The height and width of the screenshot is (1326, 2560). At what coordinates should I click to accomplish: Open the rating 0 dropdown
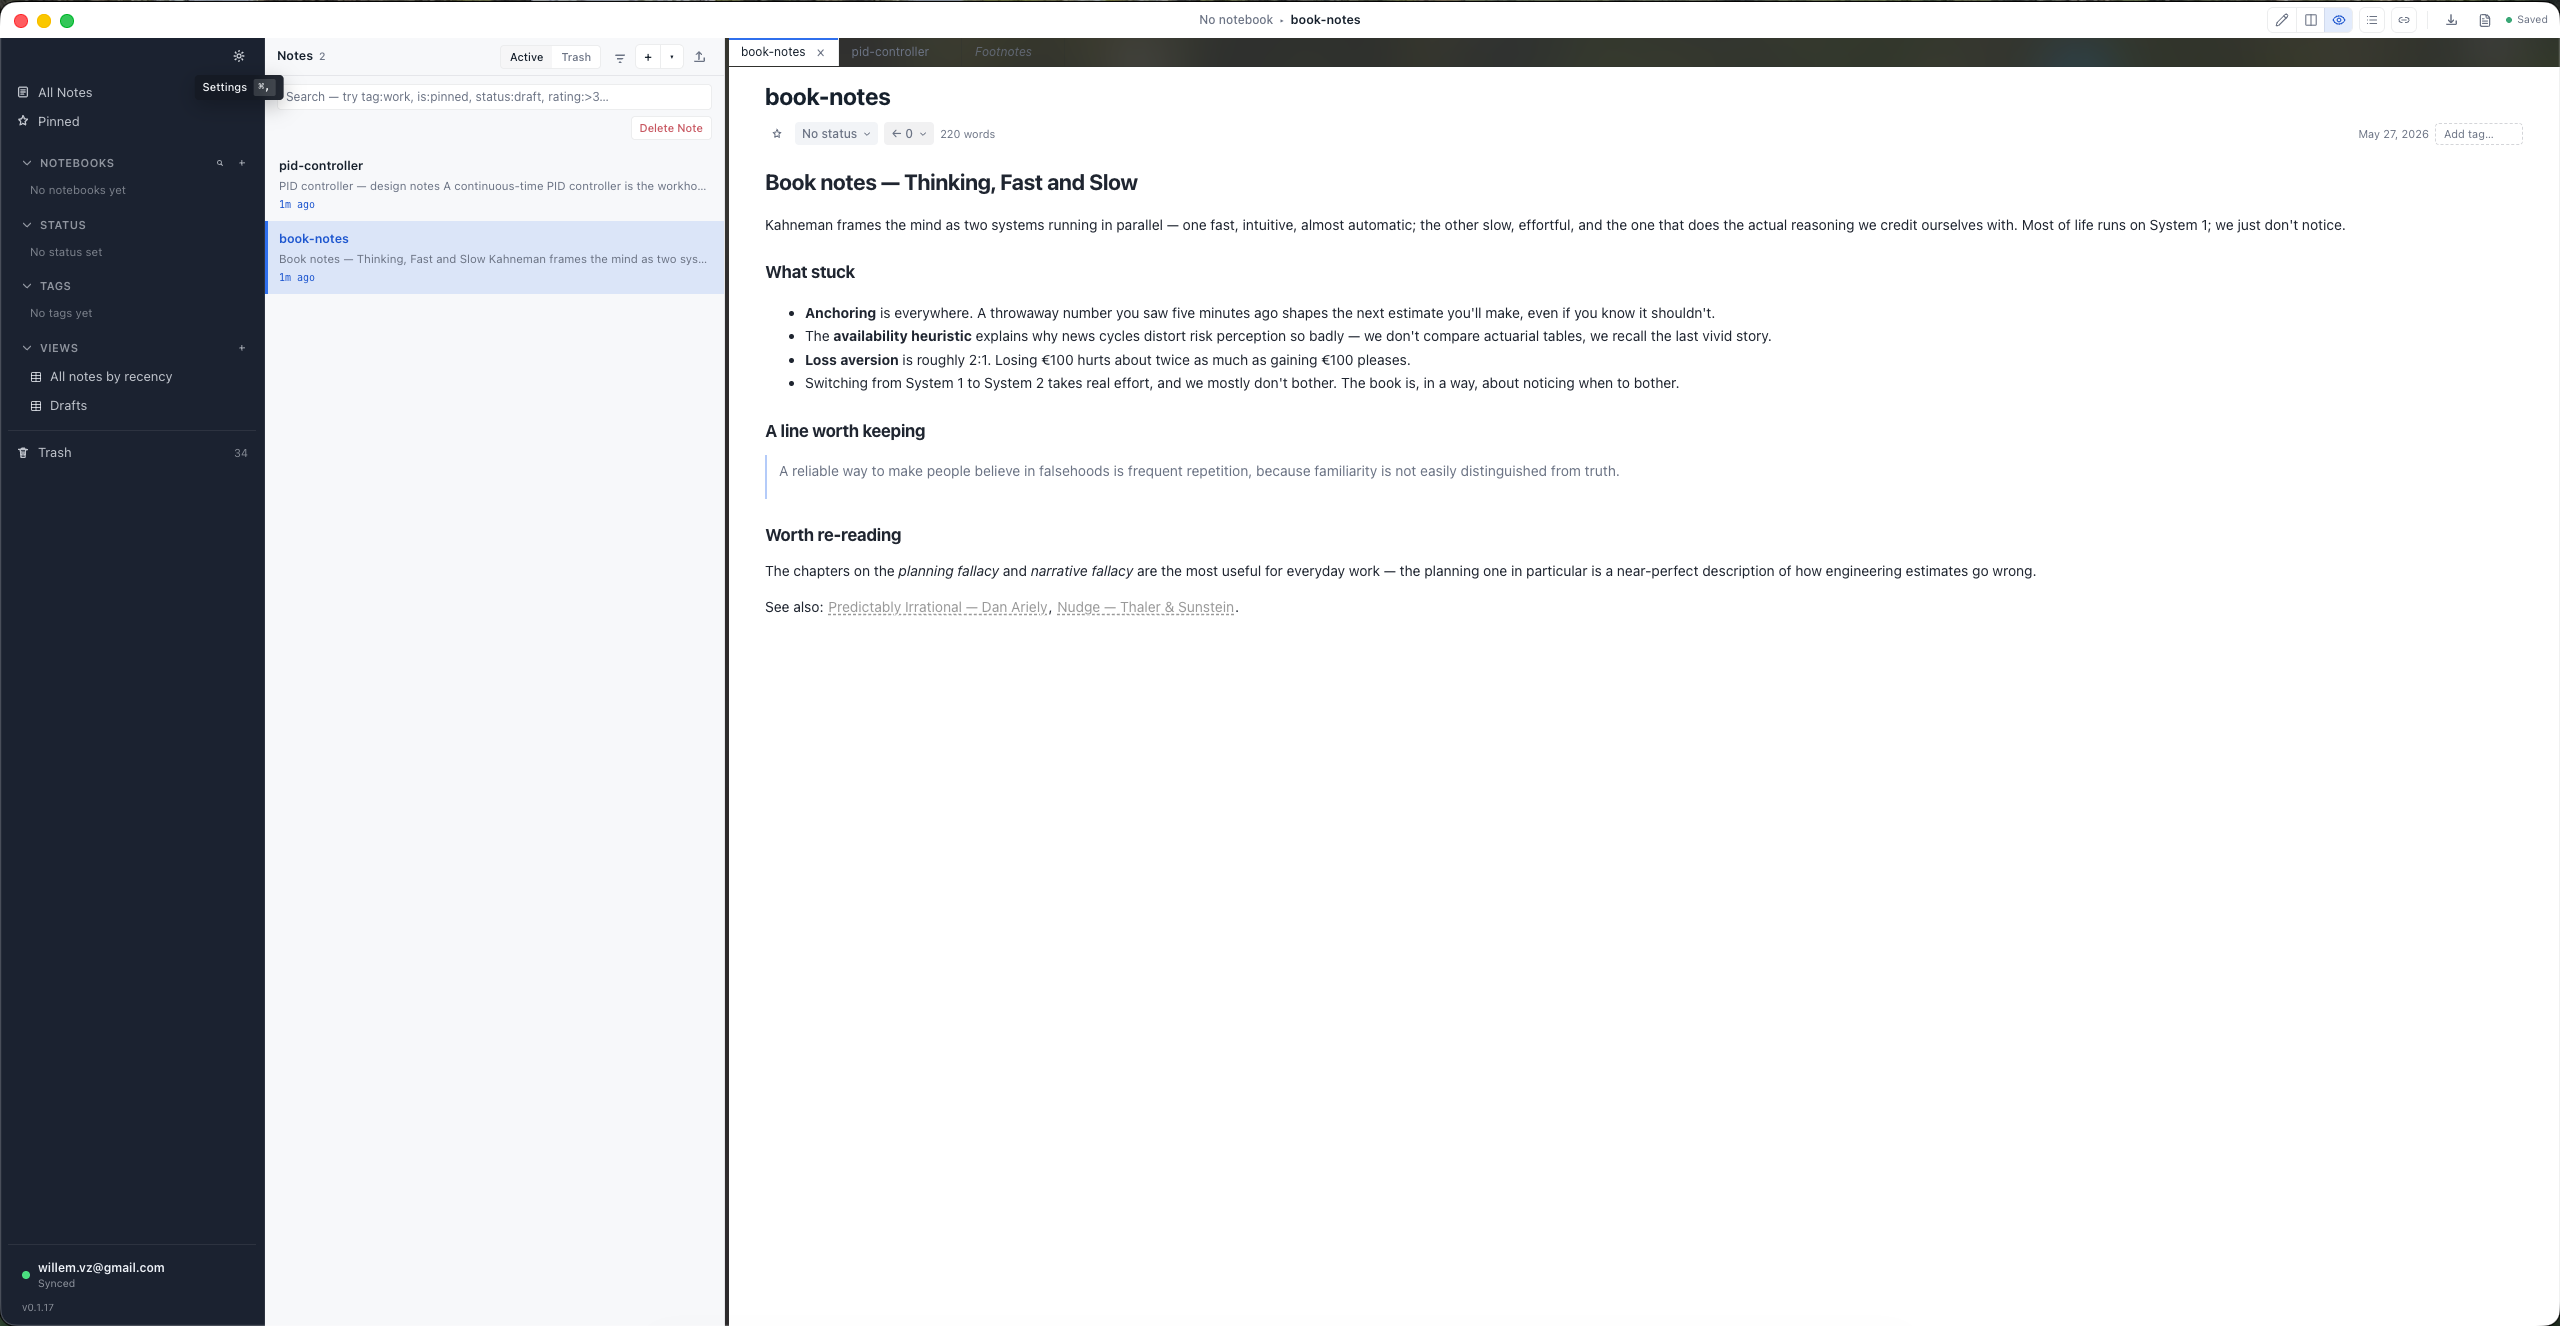pyautogui.click(x=909, y=134)
